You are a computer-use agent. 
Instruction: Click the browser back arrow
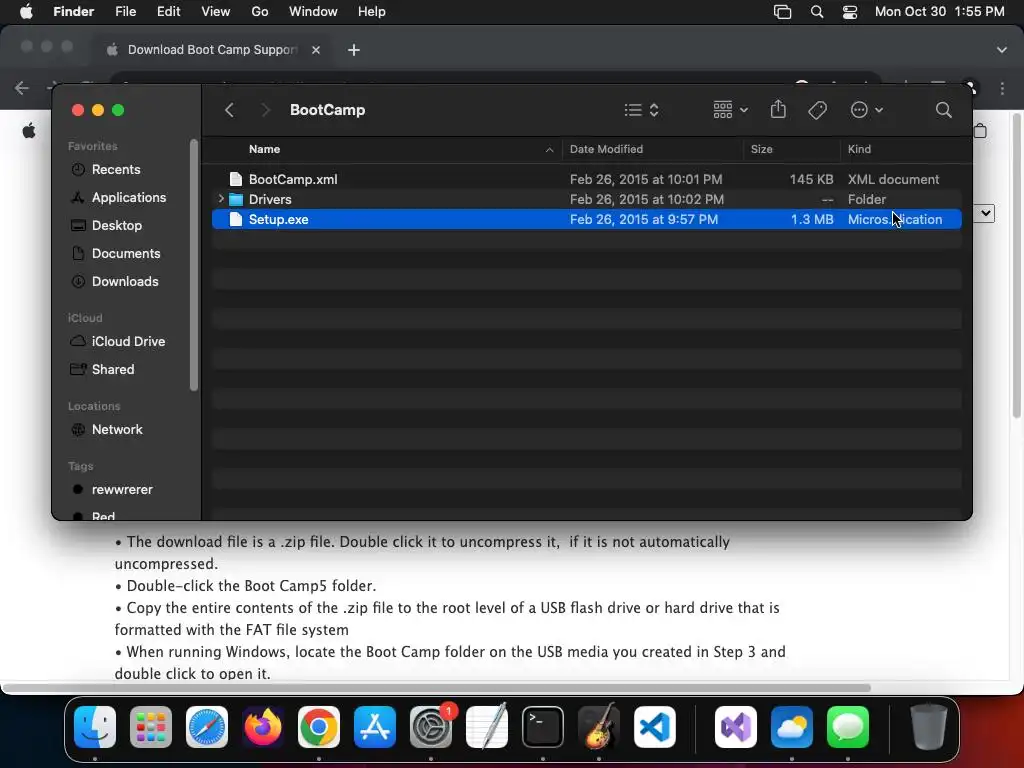tap(22, 88)
